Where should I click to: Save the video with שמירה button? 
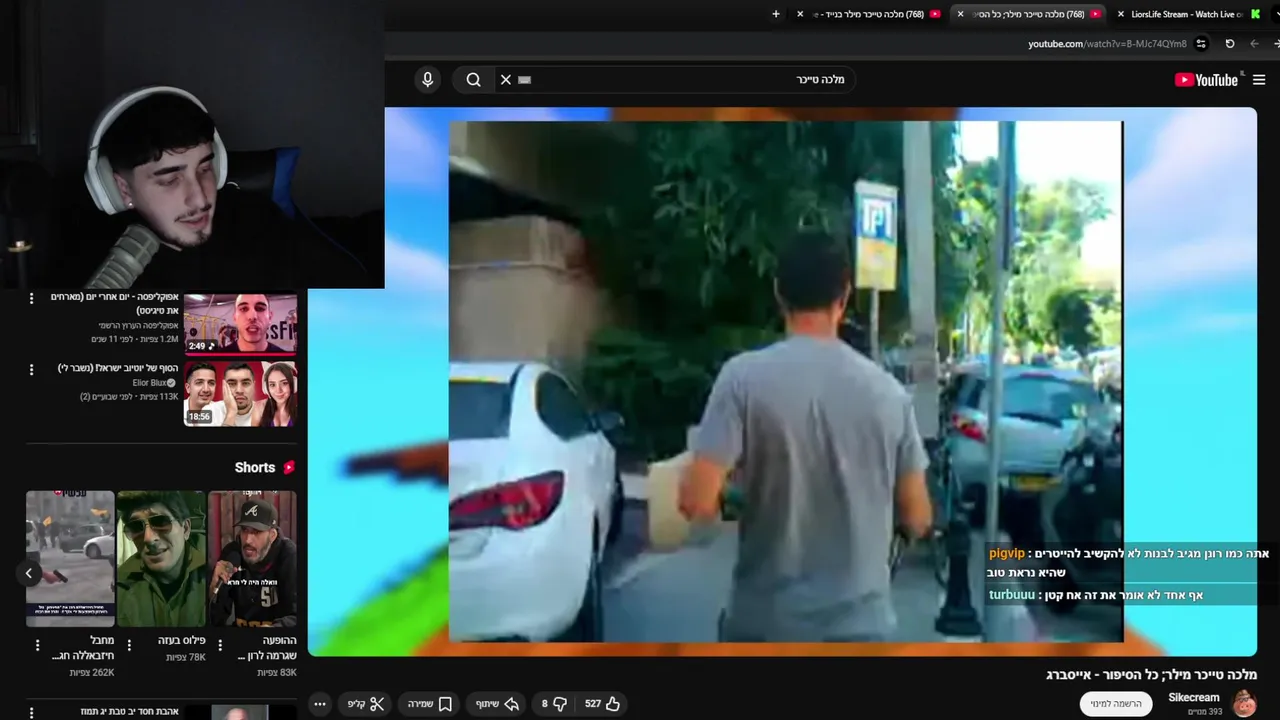click(x=430, y=704)
